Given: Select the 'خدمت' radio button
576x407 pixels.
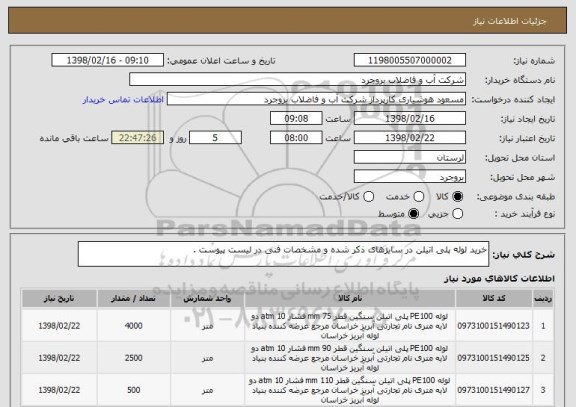Looking at the screenshot, I should 419,197.
